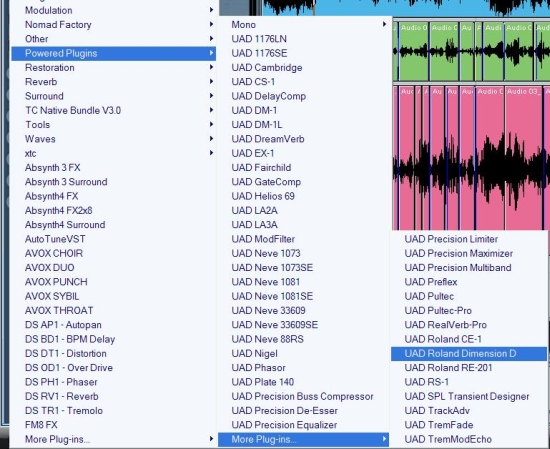Load UAD Nigel guitar plugin
The height and width of the screenshot is (449, 550).
tap(303, 354)
